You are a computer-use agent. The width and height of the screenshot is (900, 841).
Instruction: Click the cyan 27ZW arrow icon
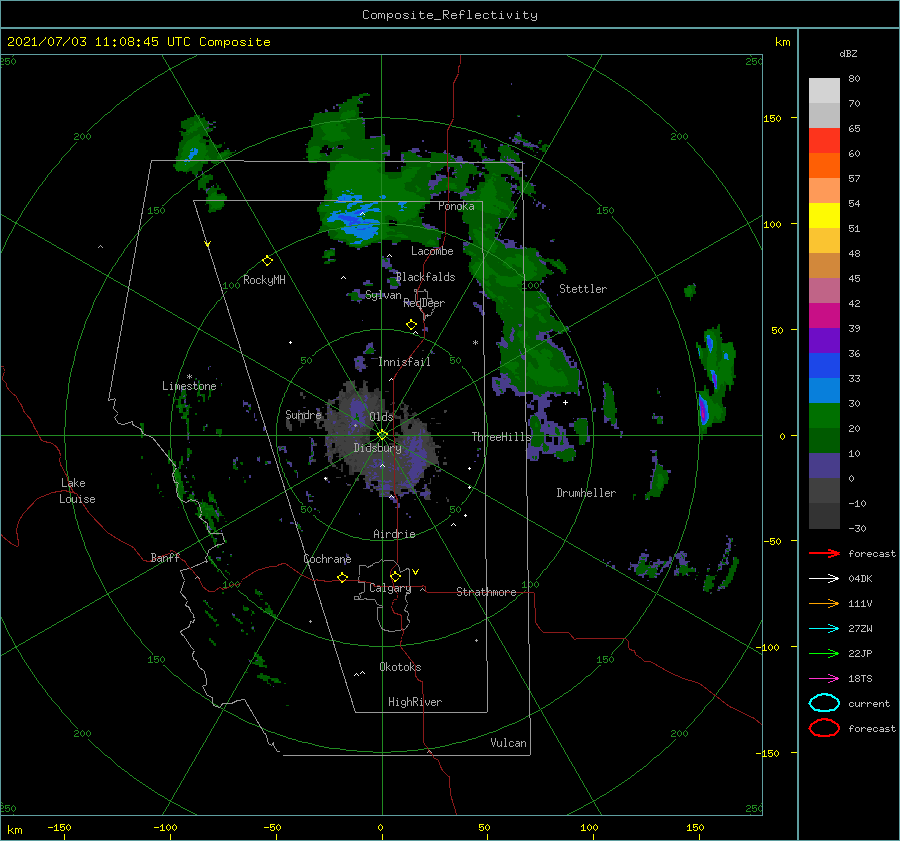pos(824,629)
